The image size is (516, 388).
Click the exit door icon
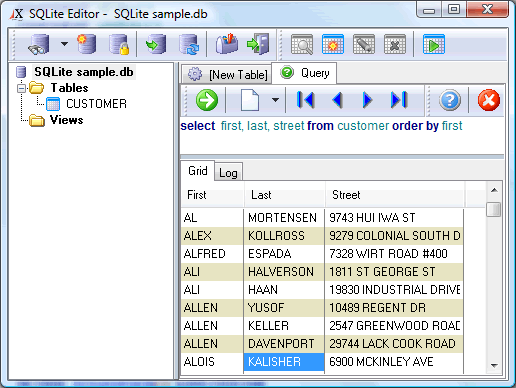point(258,44)
